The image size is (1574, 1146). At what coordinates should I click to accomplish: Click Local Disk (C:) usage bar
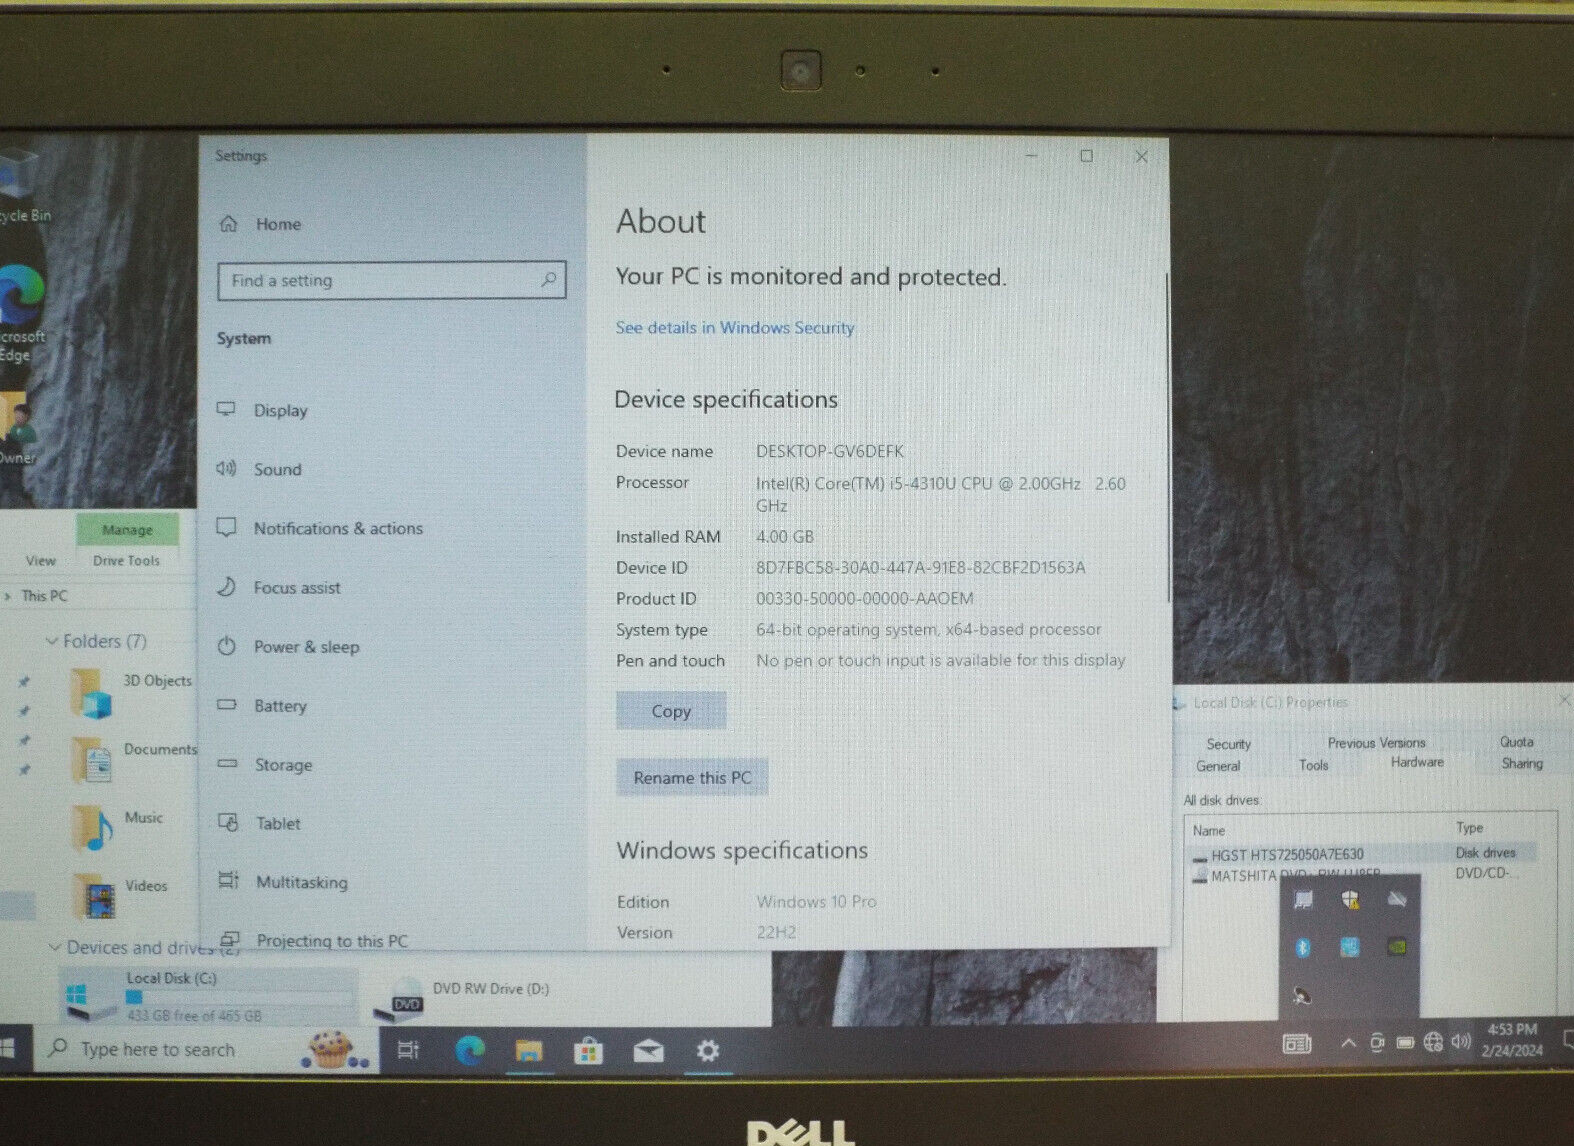[x=240, y=997]
